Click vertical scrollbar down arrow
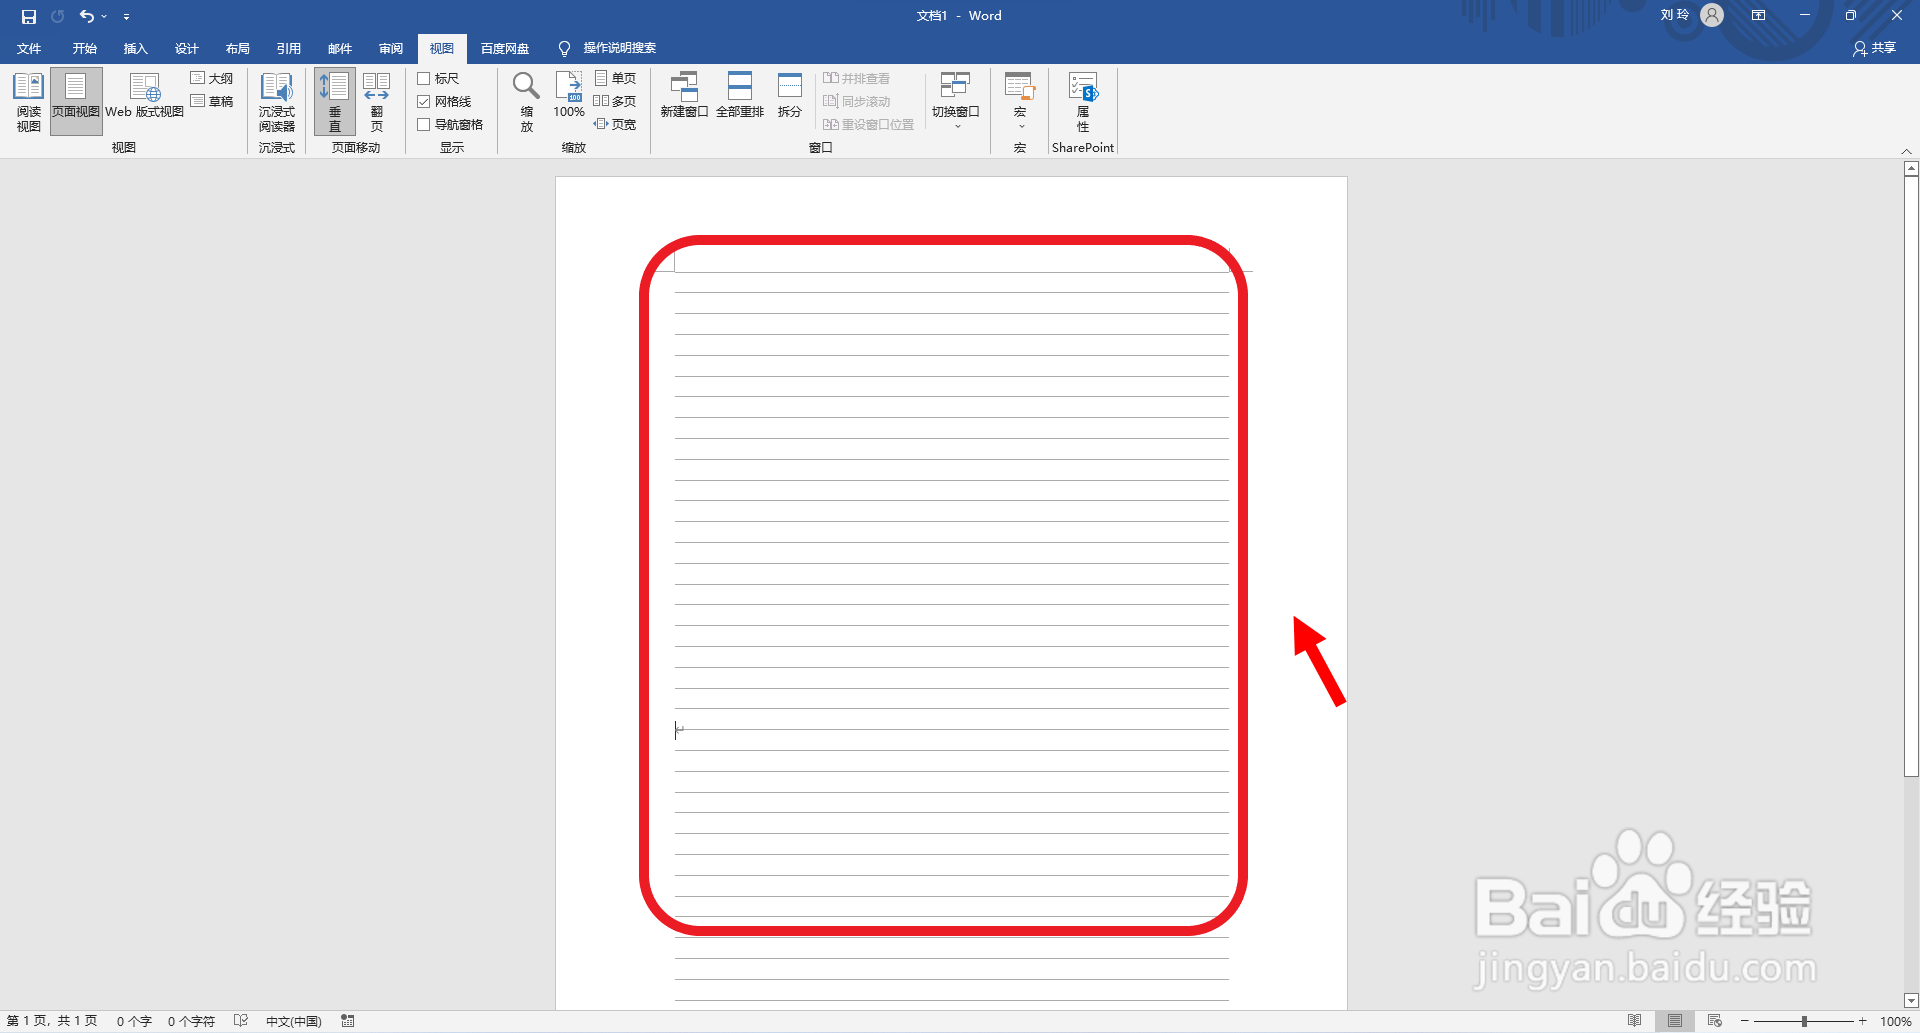The image size is (1920, 1033). (1911, 1000)
